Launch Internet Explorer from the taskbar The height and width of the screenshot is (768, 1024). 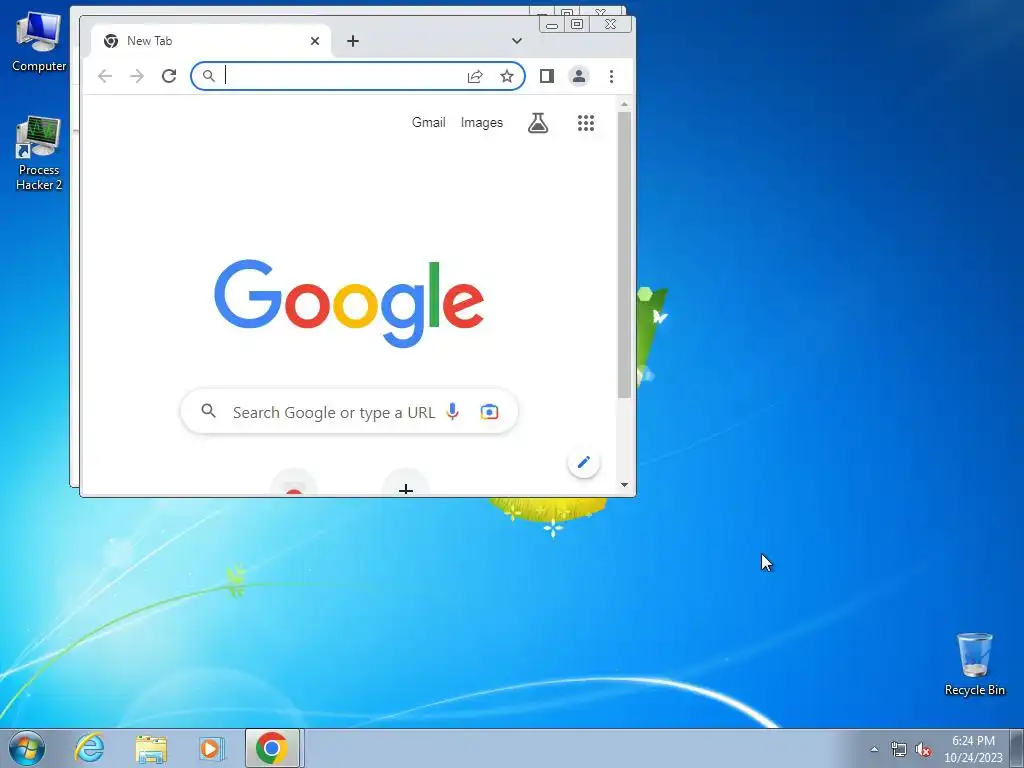pyautogui.click(x=89, y=748)
